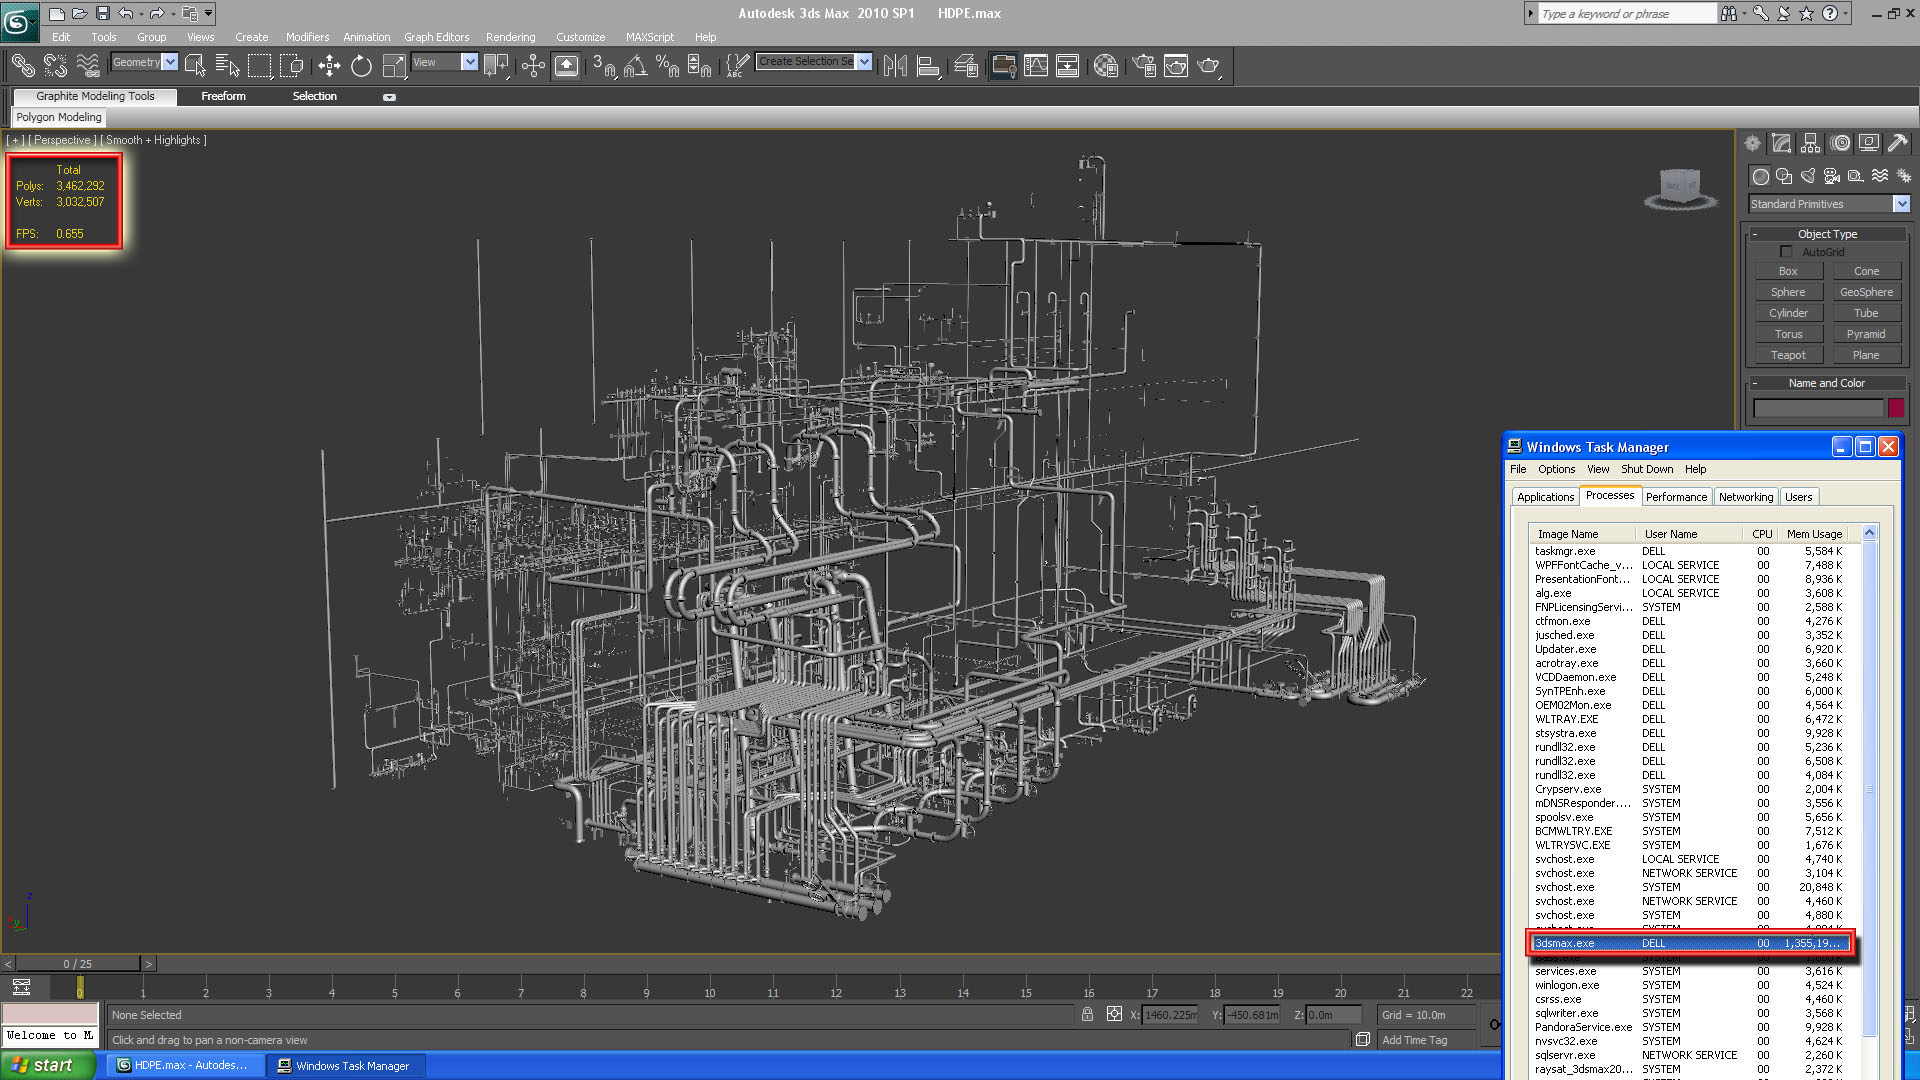Switch to the Freeform ribbon tab

[x=223, y=96]
